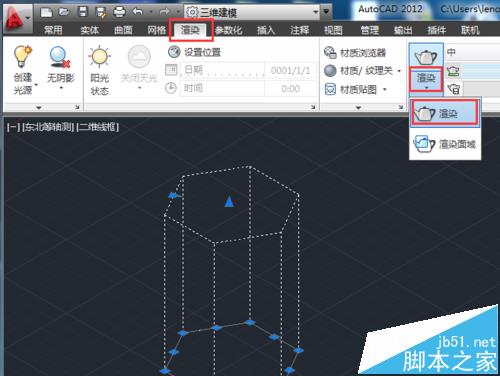Click the date value 0001/1/1
Viewport: 500px width, 376px height.
(290, 70)
